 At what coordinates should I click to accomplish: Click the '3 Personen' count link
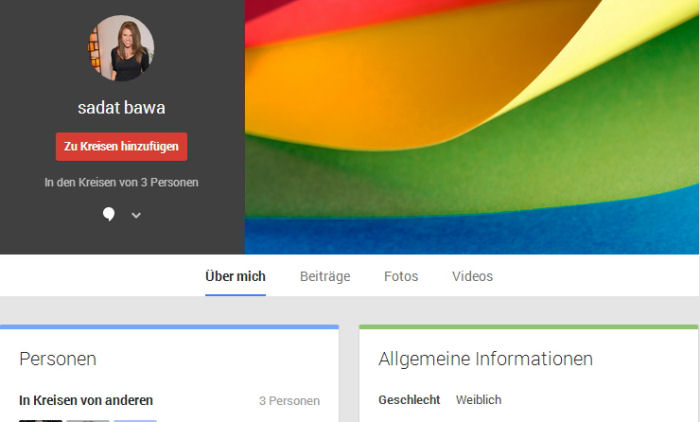pos(289,401)
